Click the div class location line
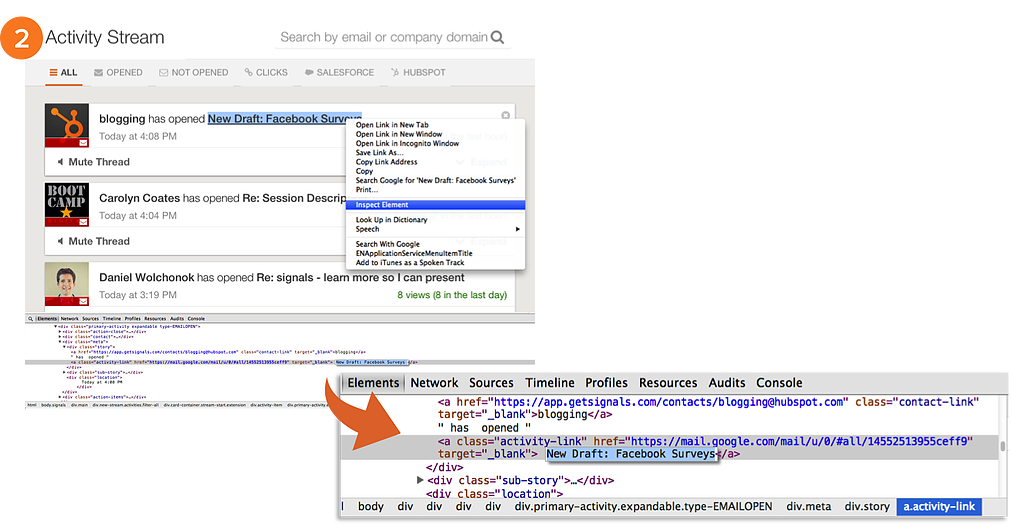 (x=494, y=494)
